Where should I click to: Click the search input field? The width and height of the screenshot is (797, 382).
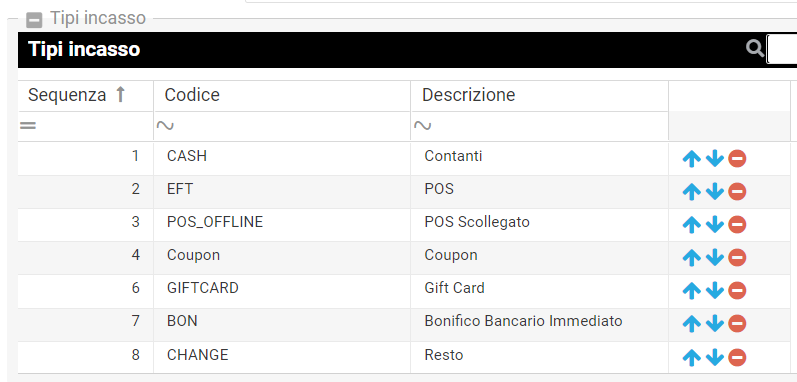[x=782, y=49]
